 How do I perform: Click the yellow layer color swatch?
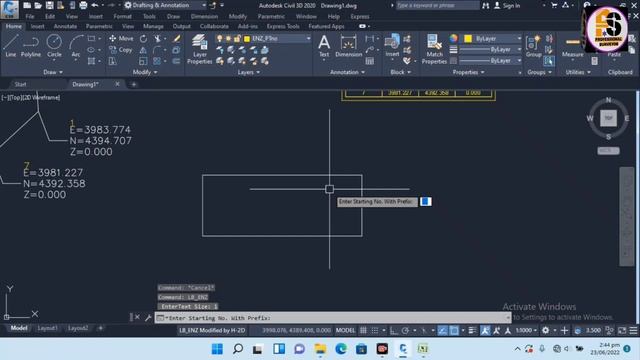coord(247,39)
